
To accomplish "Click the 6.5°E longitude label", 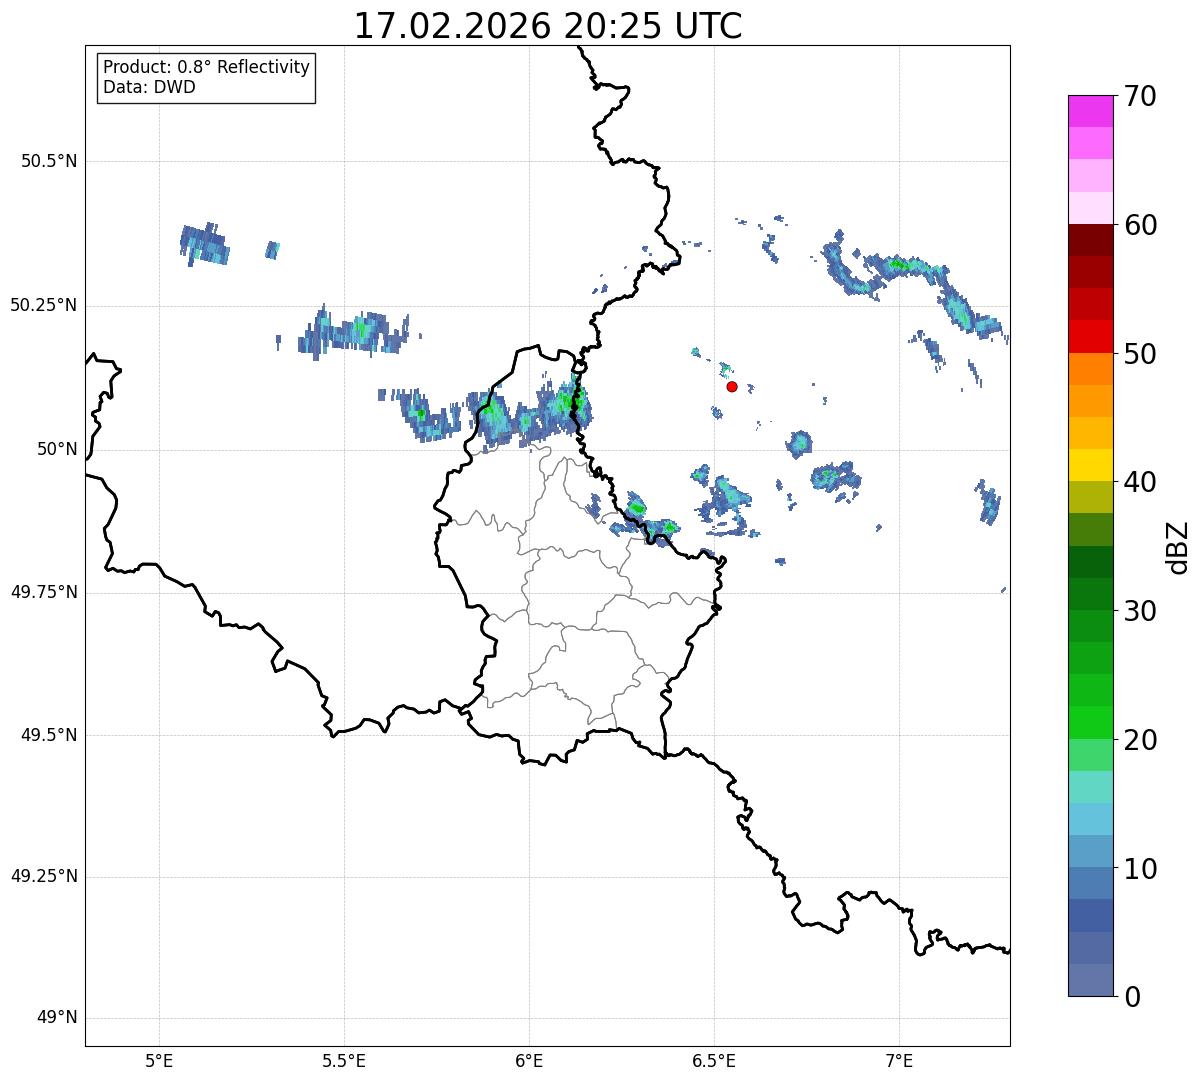I will [714, 1060].
